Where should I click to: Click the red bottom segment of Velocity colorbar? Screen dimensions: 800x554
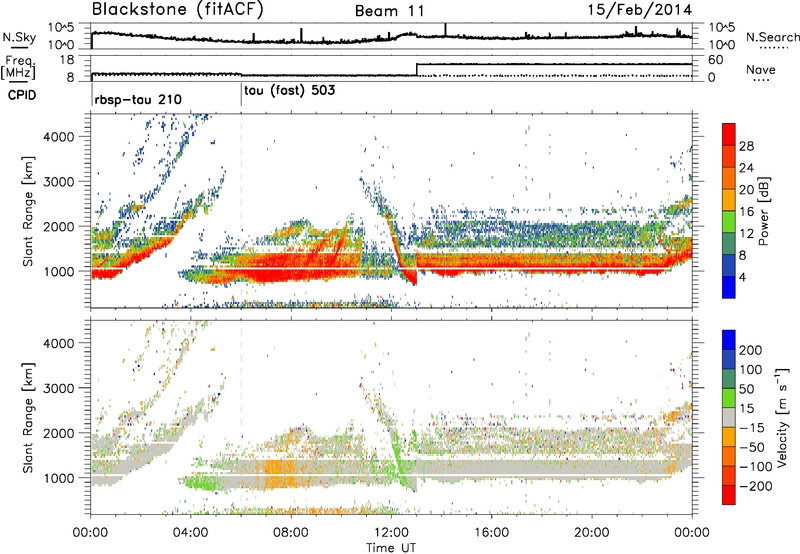[x=729, y=495]
